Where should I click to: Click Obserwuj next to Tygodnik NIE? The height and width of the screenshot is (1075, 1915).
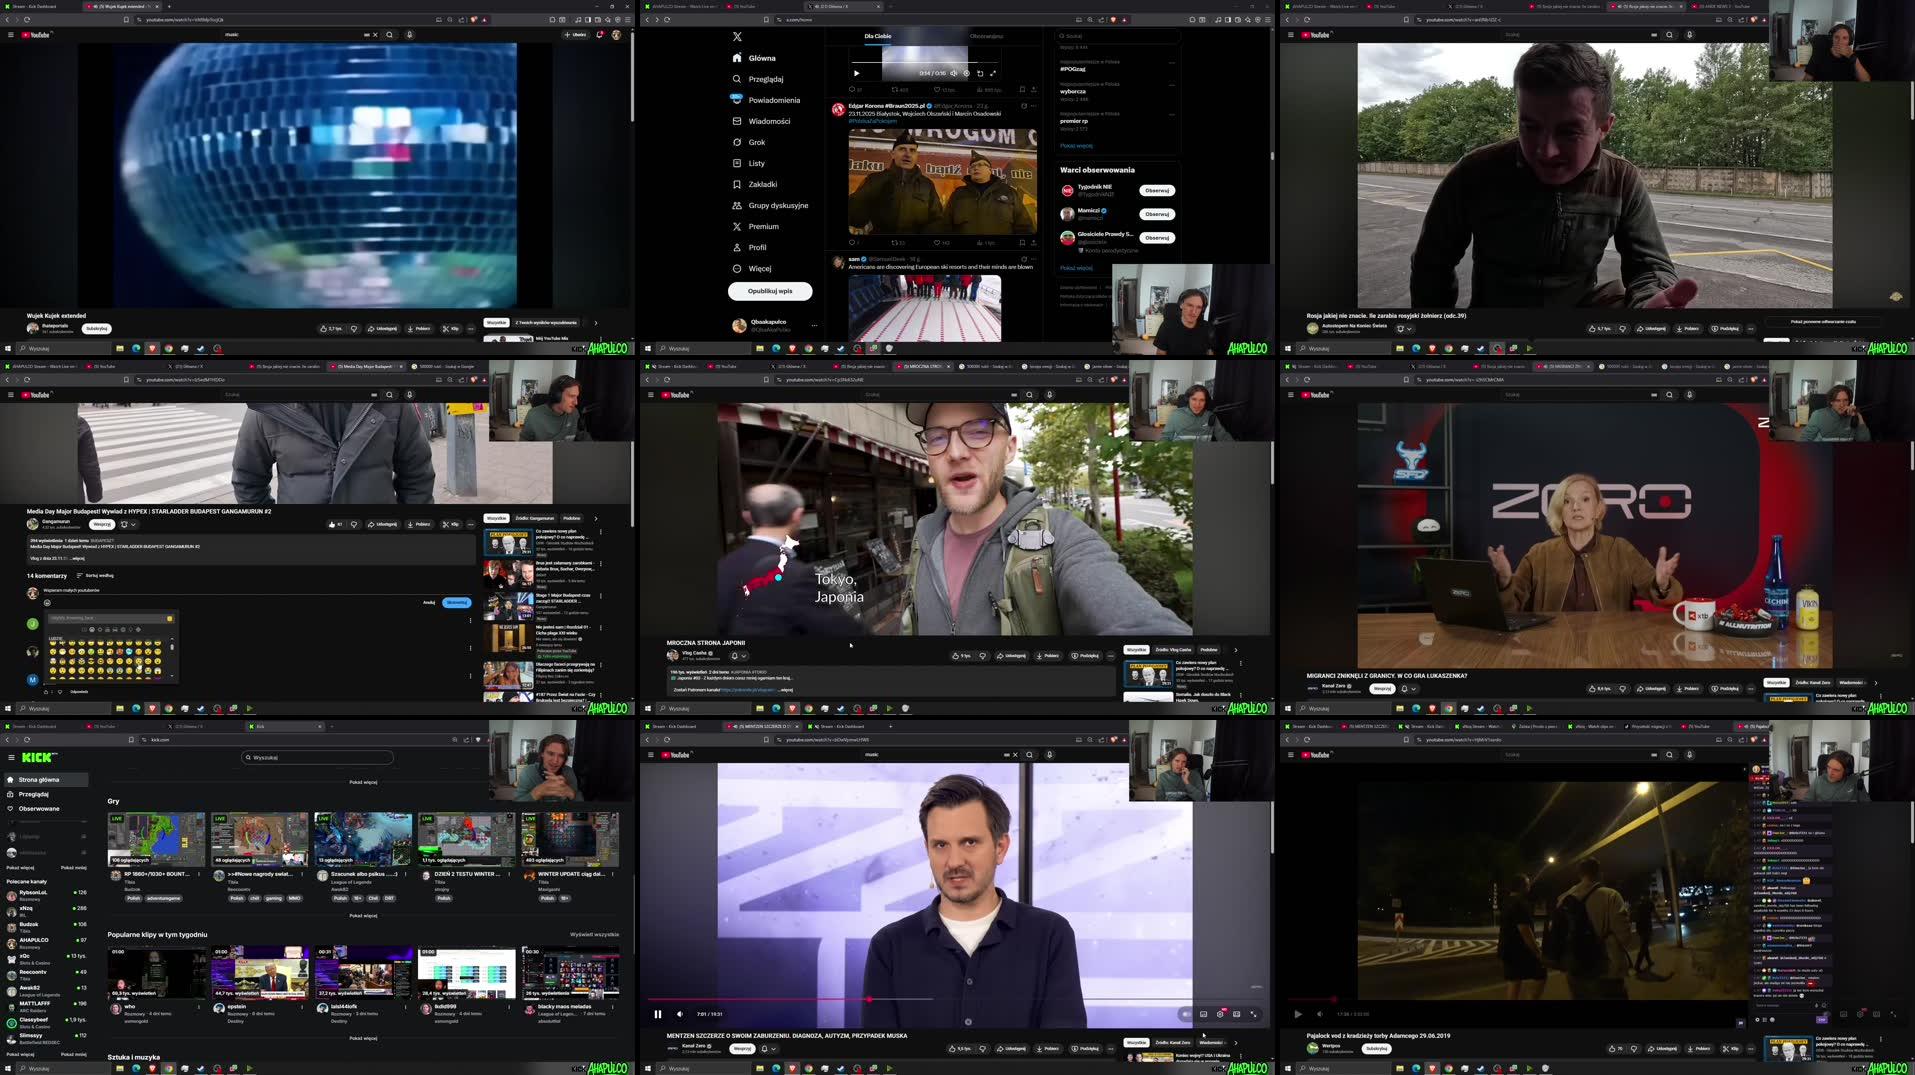tap(1156, 189)
